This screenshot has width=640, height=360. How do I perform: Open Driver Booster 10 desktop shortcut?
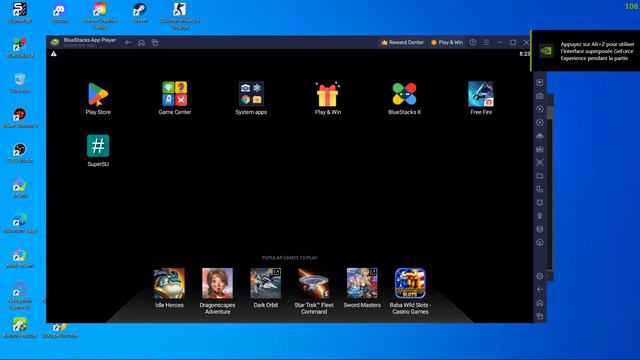[20, 118]
